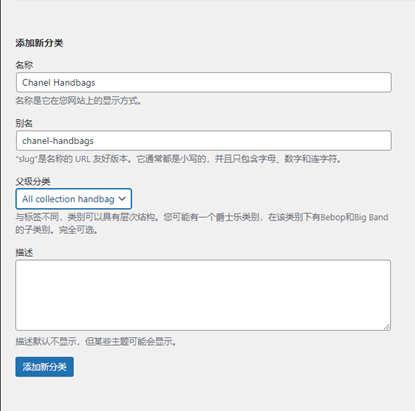The width and height of the screenshot is (415, 411).
Task: Click the hierarchy explanation mentioning Bebop和Big Band
Action: click(202, 217)
